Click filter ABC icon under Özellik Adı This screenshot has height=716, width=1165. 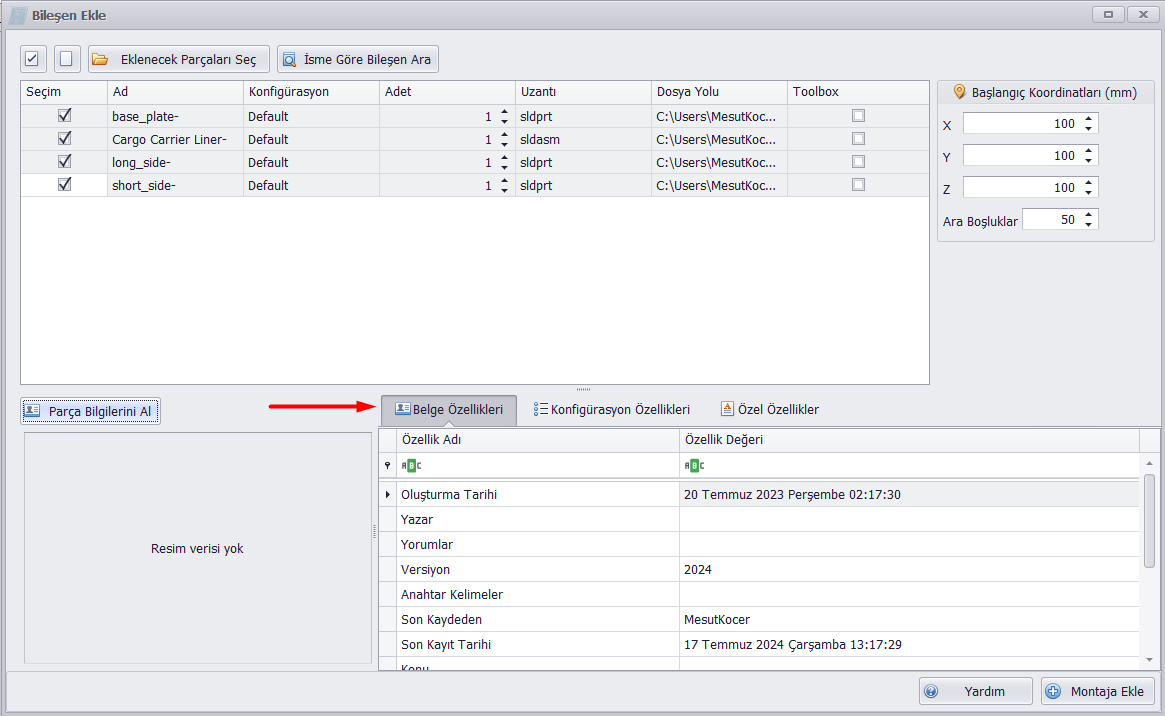click(411, 466)
